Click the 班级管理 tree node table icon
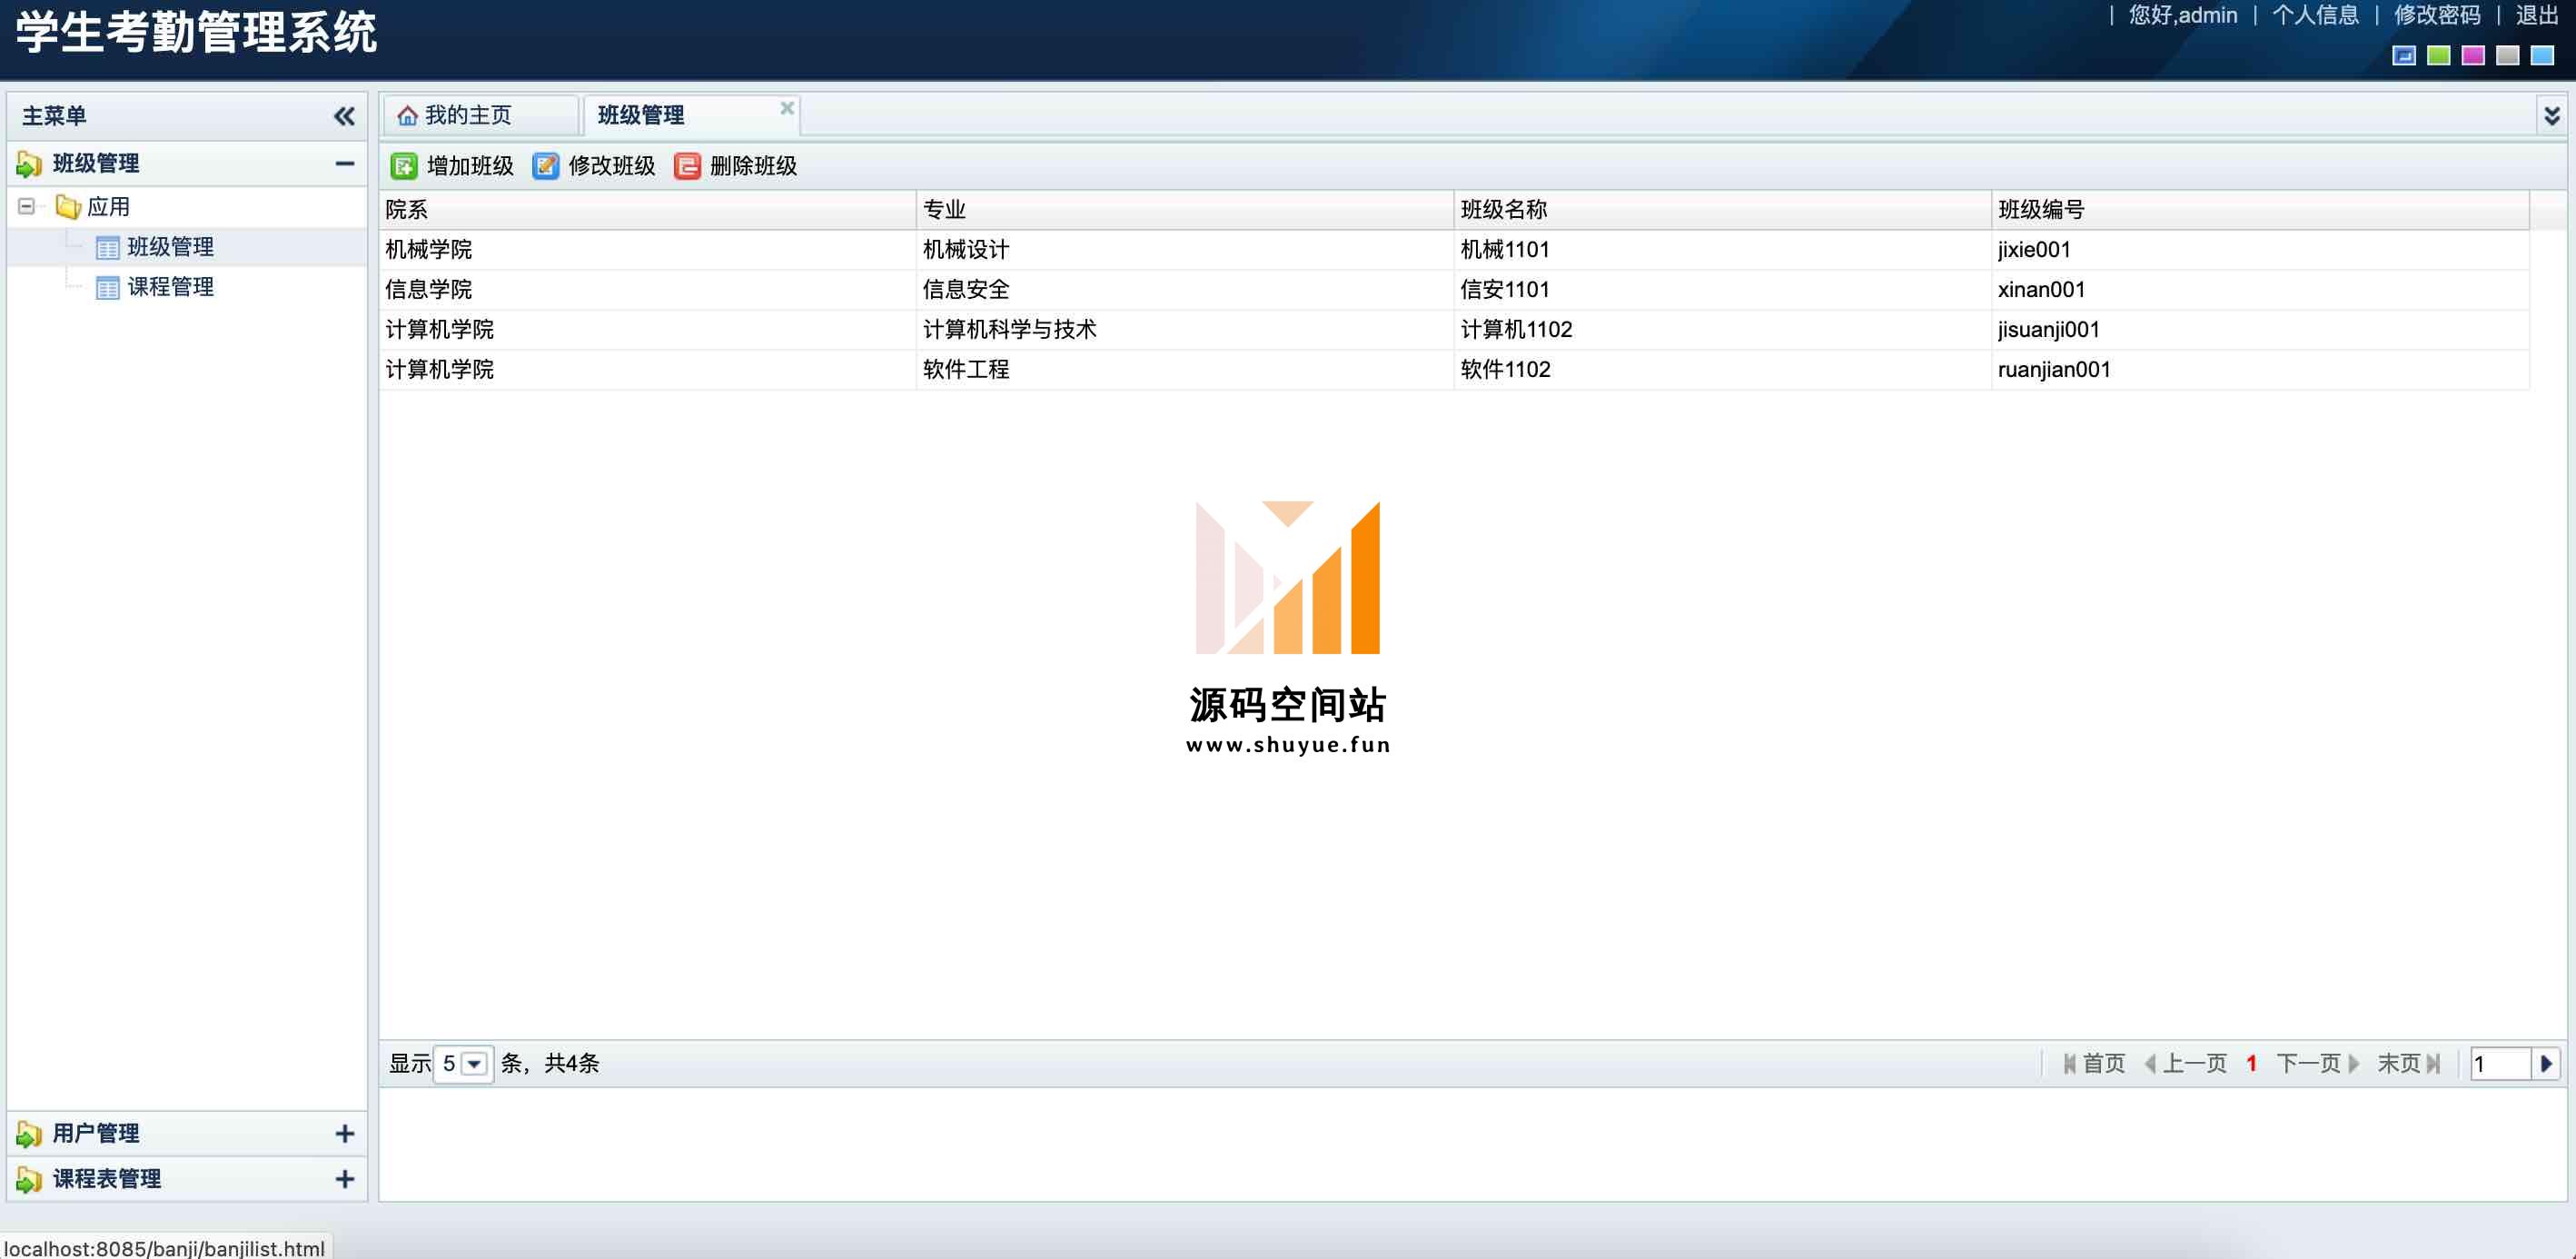 [x=107, y=248]
